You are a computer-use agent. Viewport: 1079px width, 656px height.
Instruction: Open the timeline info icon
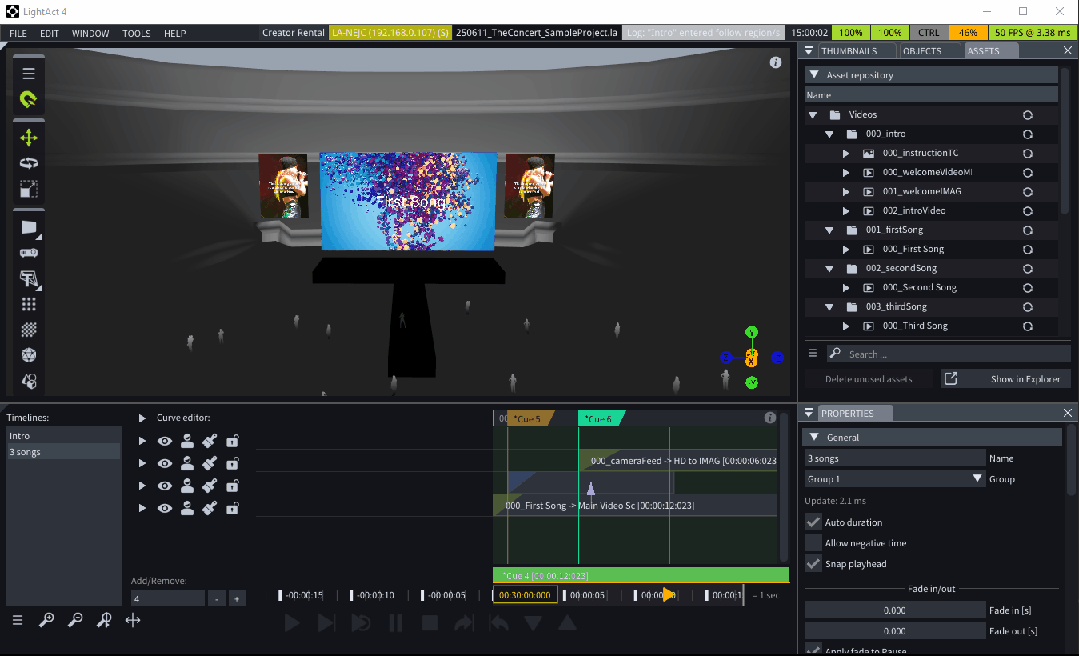[770, 418]
